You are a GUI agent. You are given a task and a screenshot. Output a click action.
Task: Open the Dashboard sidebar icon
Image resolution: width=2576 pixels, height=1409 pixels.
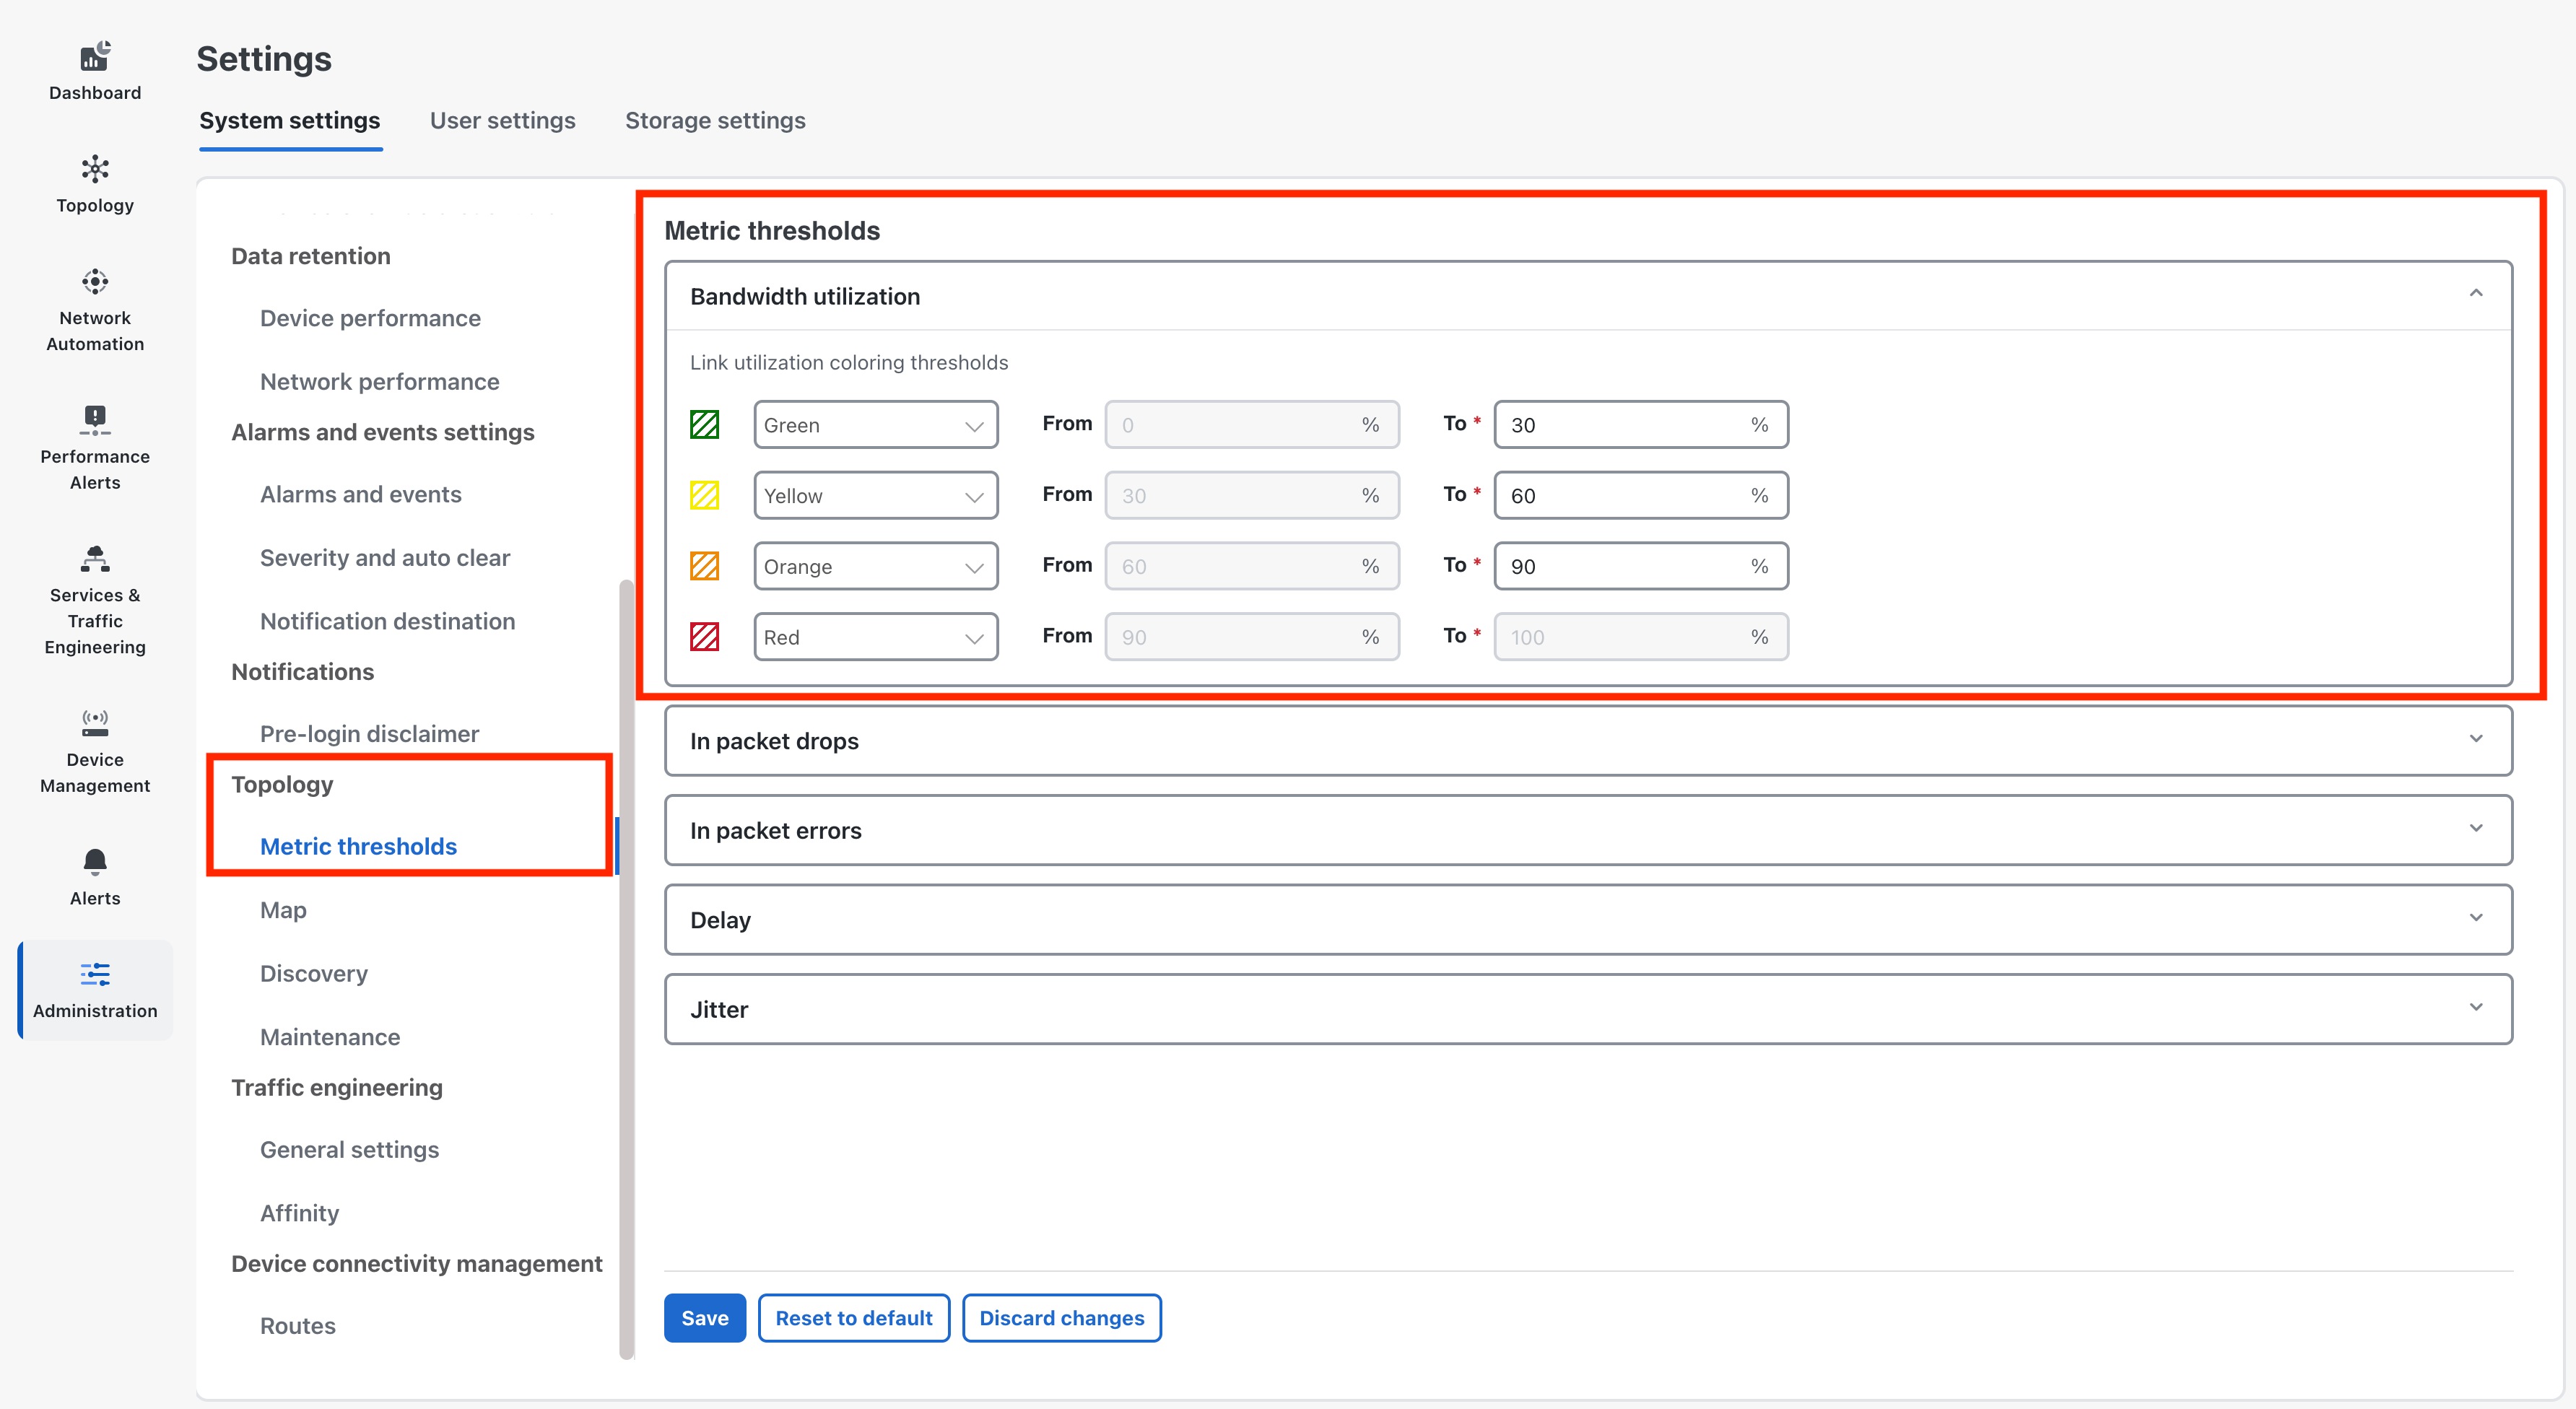pyautogui.click(x=95, y=71)
